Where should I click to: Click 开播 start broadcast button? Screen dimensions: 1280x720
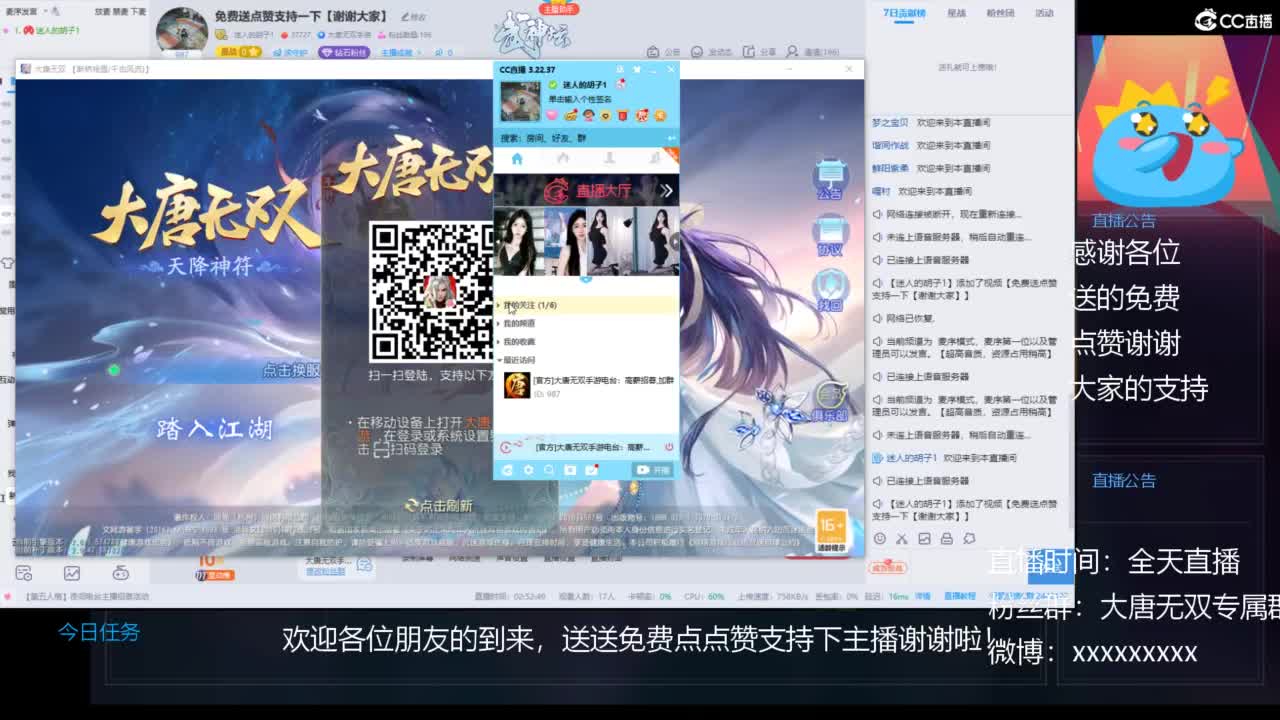click(655, 470)
